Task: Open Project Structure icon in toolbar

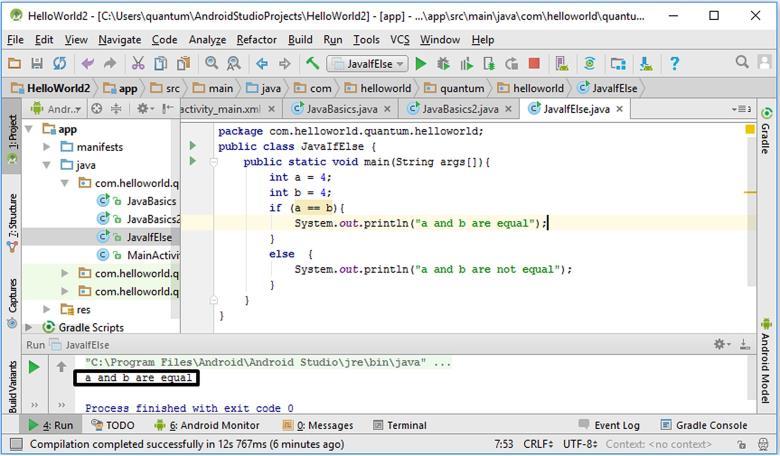Action: tap(618, 64)
